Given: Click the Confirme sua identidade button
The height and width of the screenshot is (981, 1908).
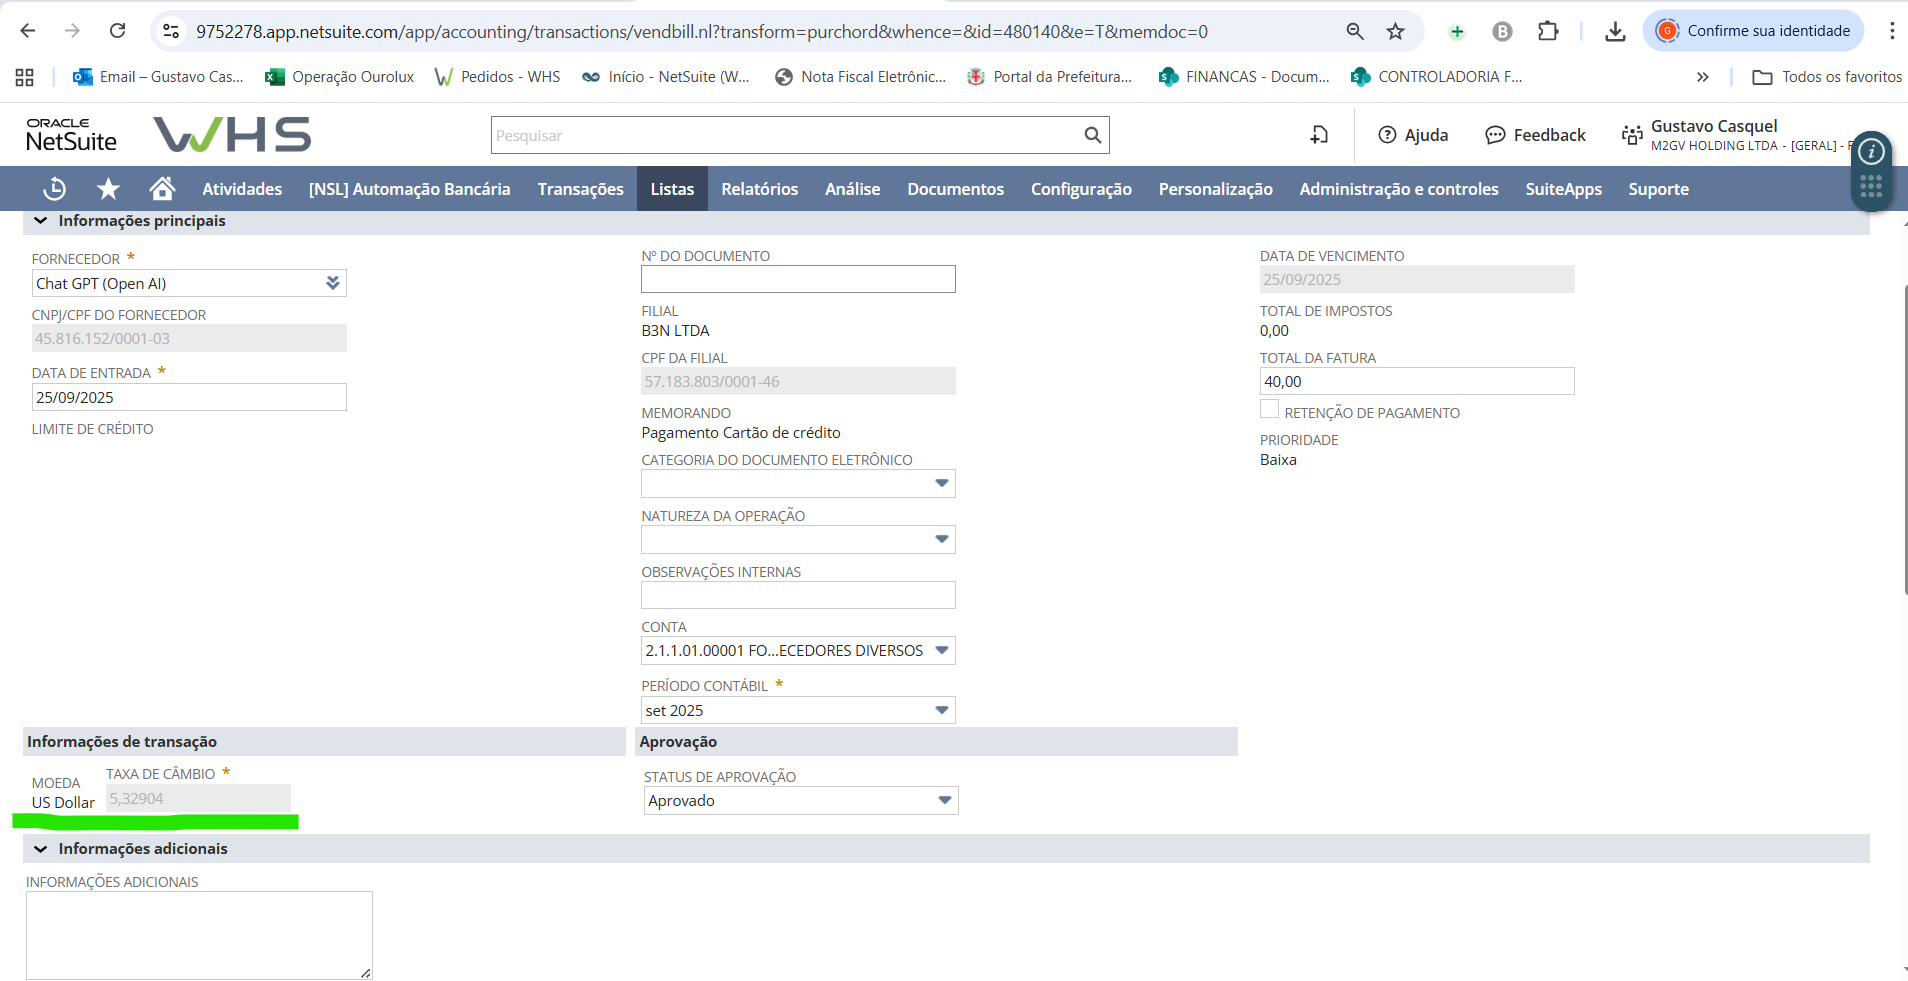Looking at the screenshot, I should [1753, 31].
